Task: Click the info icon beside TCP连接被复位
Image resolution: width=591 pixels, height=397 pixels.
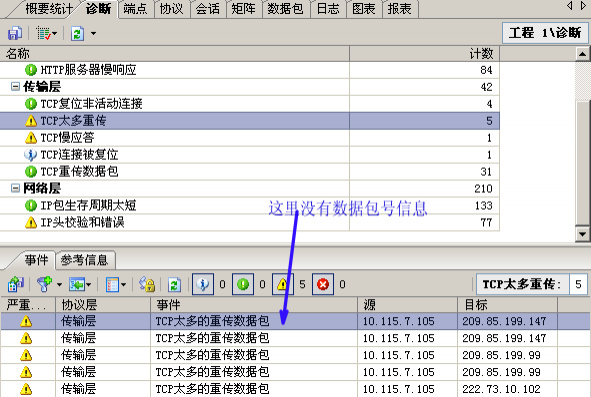Action: (x=31, y=155)
